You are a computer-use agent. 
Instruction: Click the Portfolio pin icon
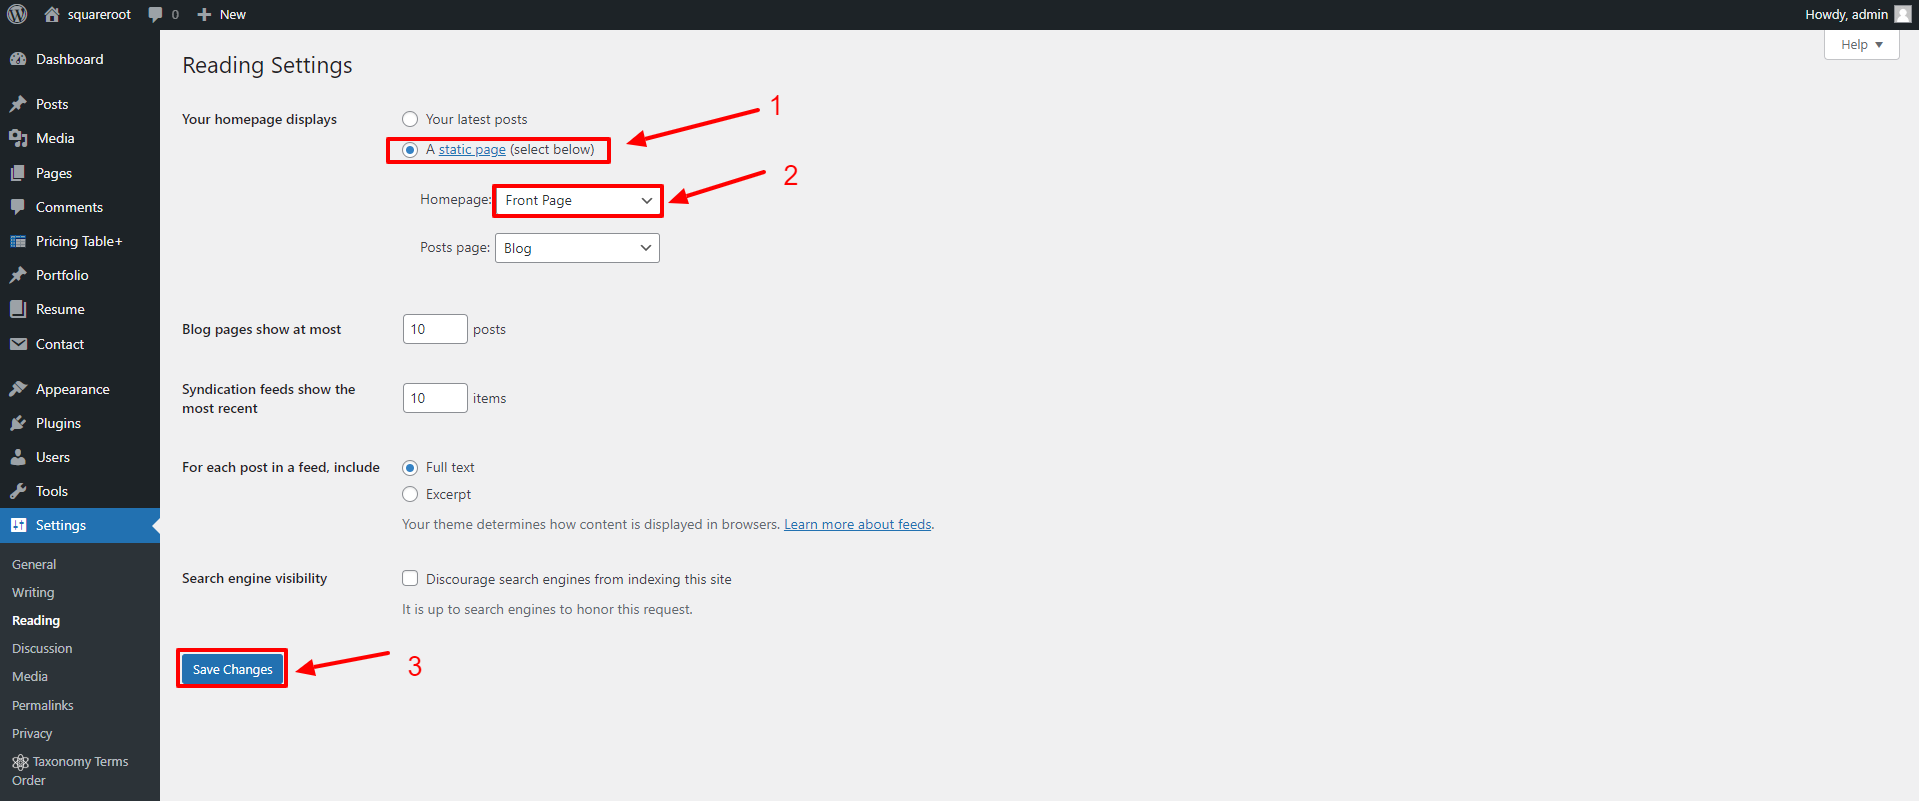coord(18,275)
